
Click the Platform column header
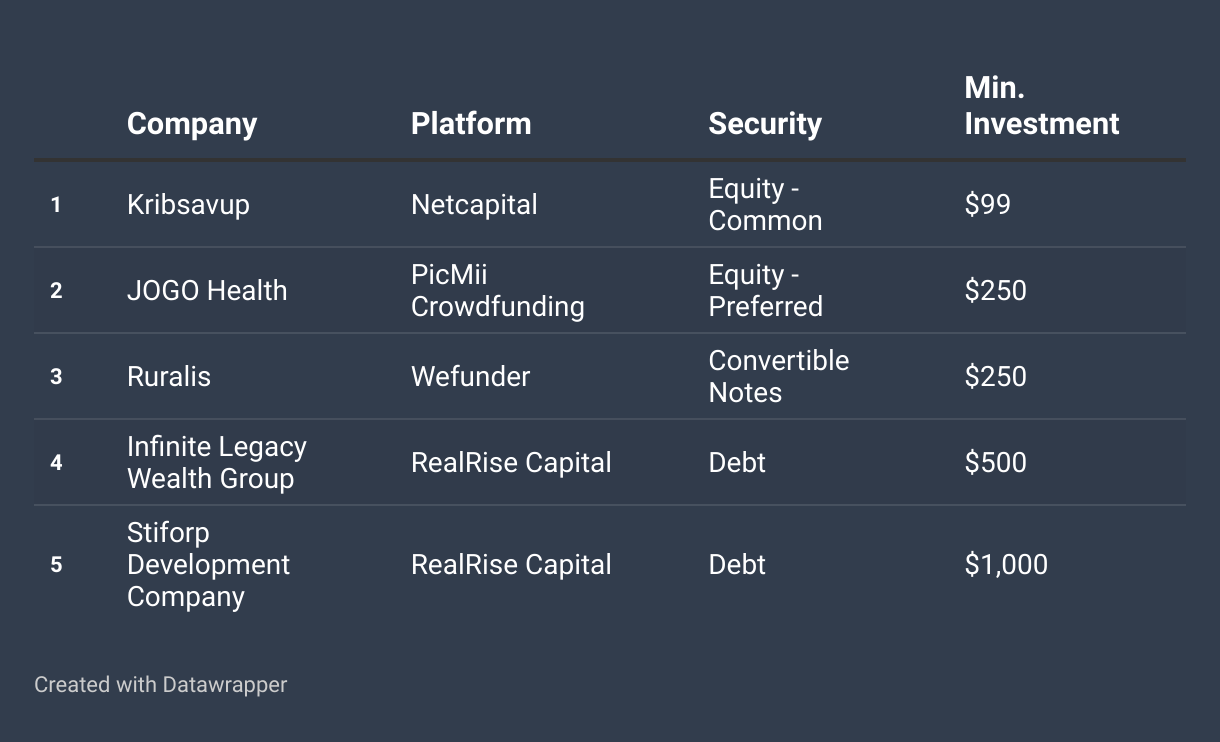[471, 124]
